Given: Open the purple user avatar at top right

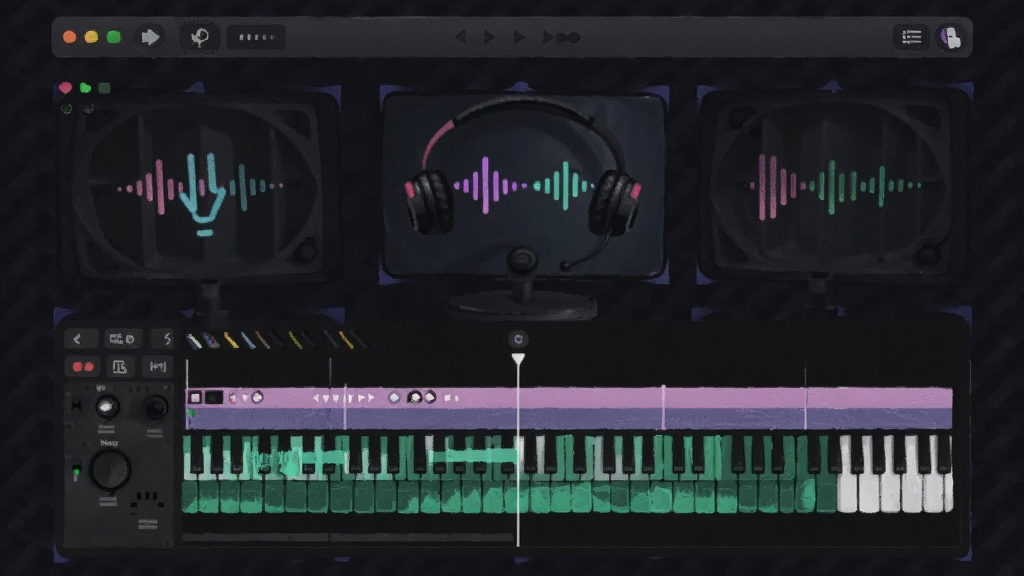Looking at the screenshot, I should 950,37.
